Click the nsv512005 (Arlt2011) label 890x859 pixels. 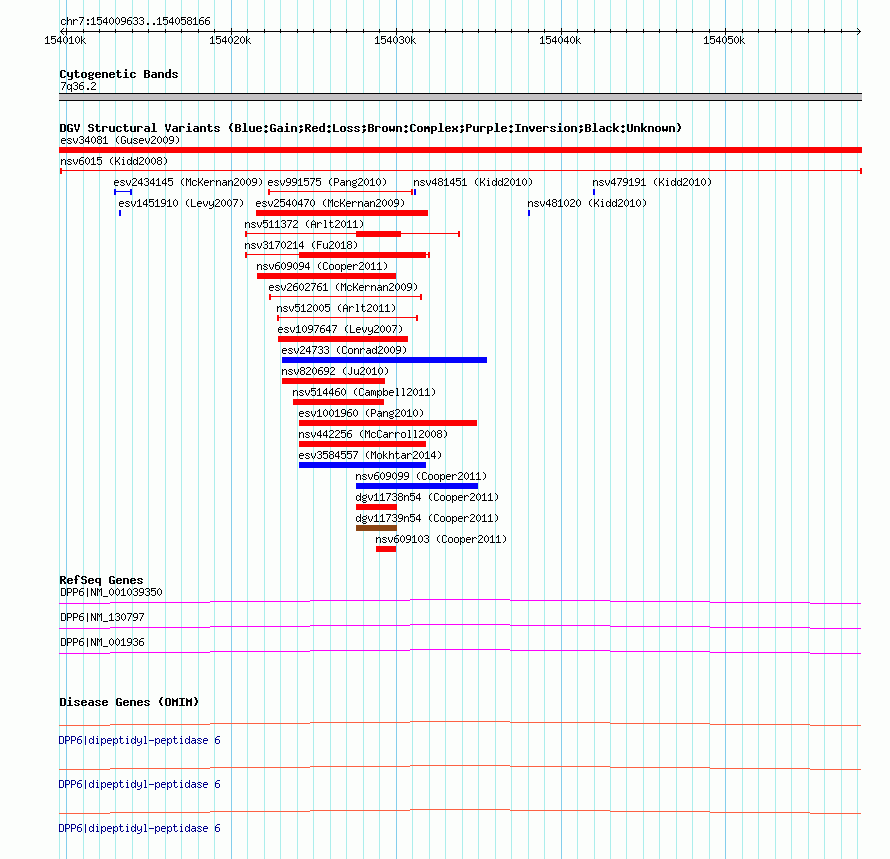336,308
